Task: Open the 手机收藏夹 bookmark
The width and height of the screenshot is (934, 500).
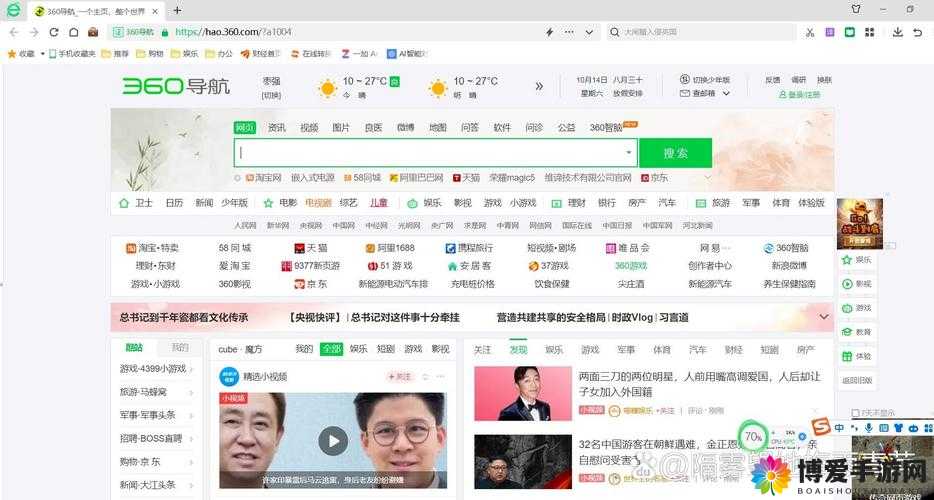Action: pyautogui.click(x=73, y=54)
